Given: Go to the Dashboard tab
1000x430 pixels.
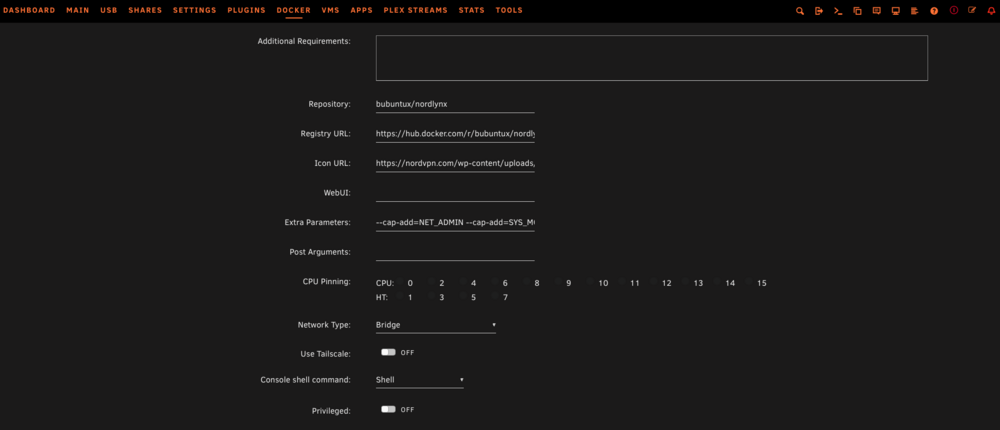Looking at the screenshot, I should coord(29,10).
